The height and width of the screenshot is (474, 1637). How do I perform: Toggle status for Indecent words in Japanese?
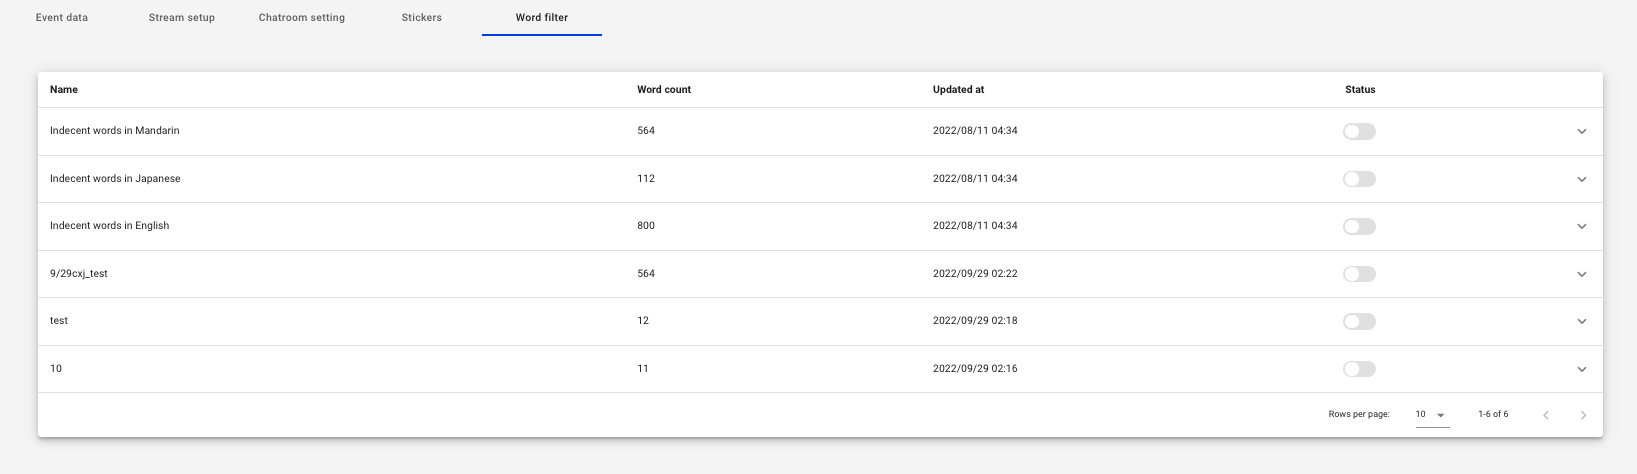pos(1359,179)
